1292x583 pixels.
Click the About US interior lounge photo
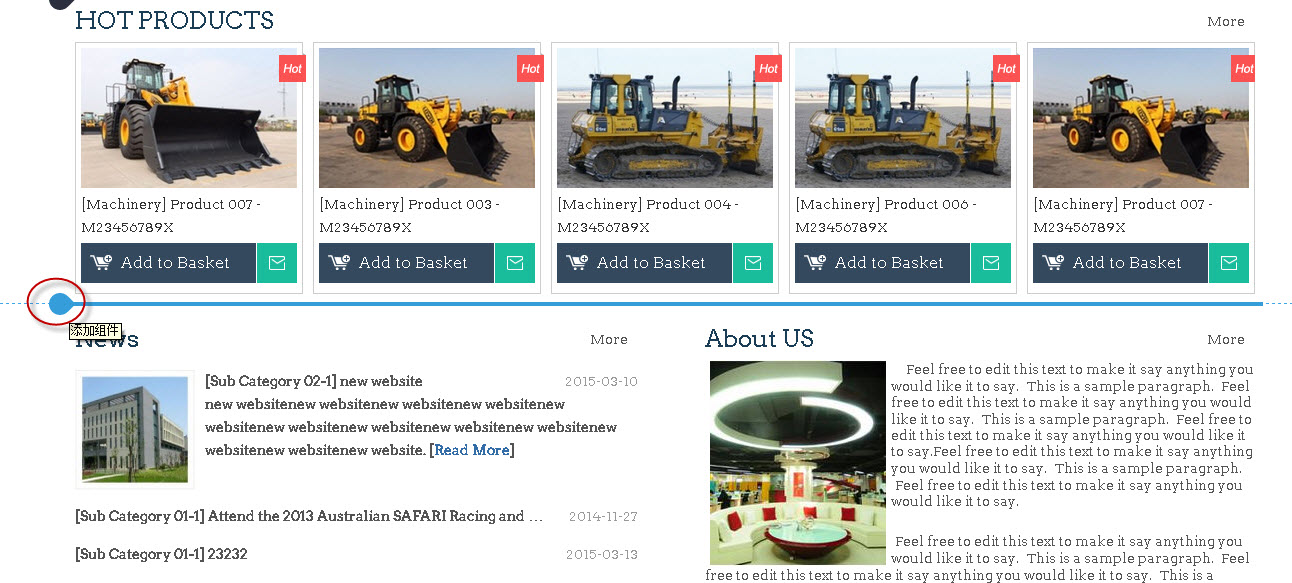click(x=797, y=462)
